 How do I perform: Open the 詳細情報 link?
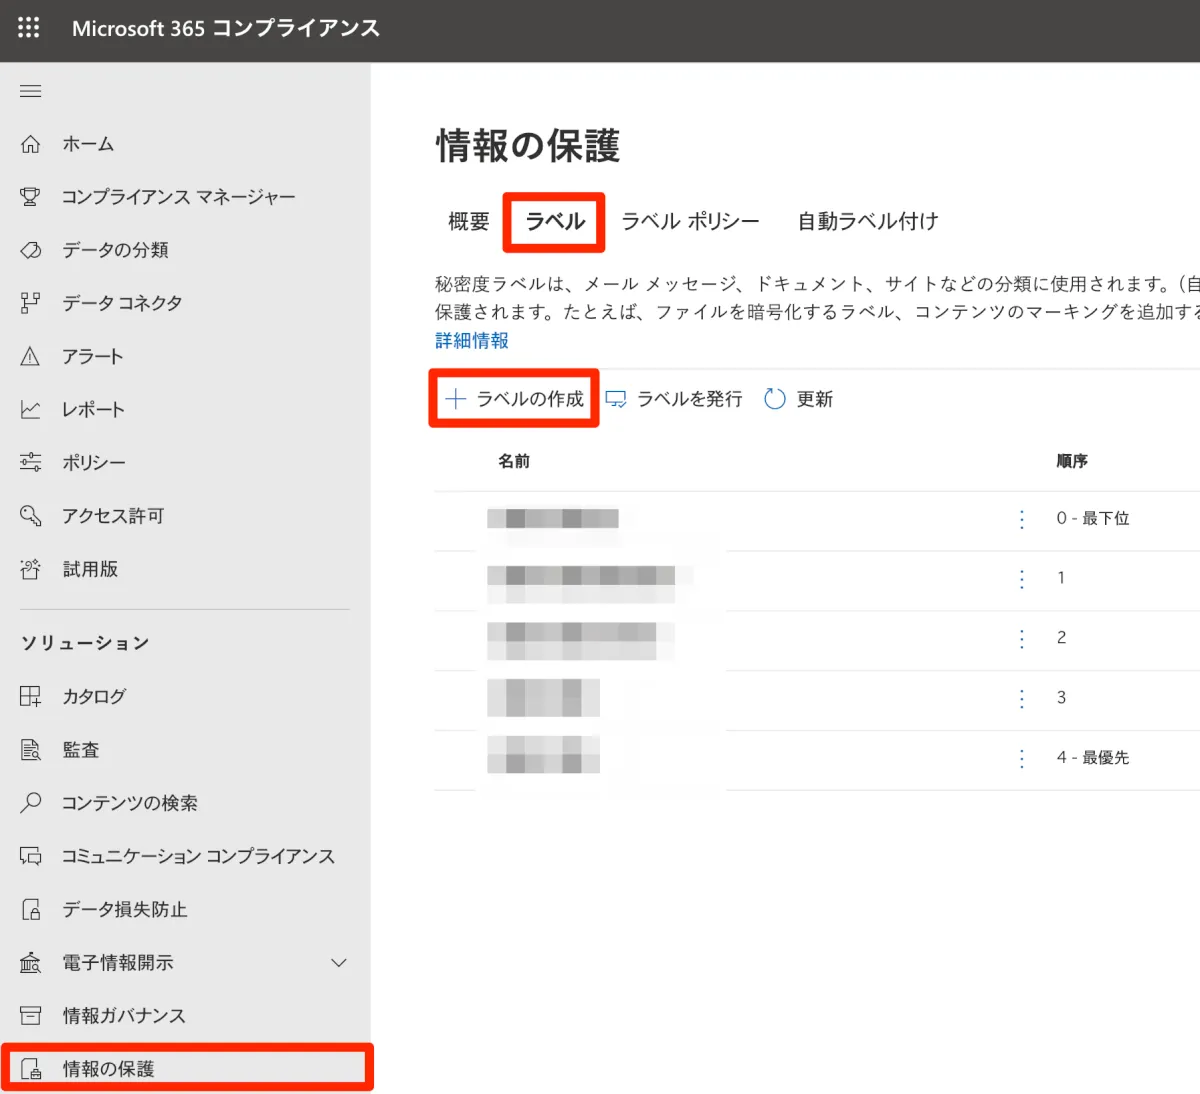pyautogui.click(x=472, y=341)
